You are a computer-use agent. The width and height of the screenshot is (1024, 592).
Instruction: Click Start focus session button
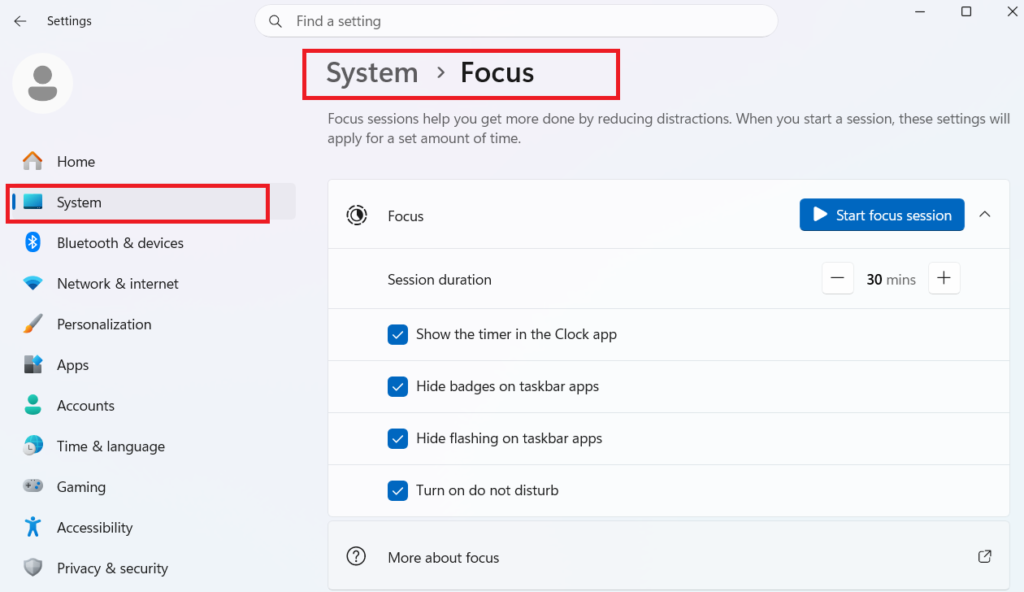[x=882, y=215]
